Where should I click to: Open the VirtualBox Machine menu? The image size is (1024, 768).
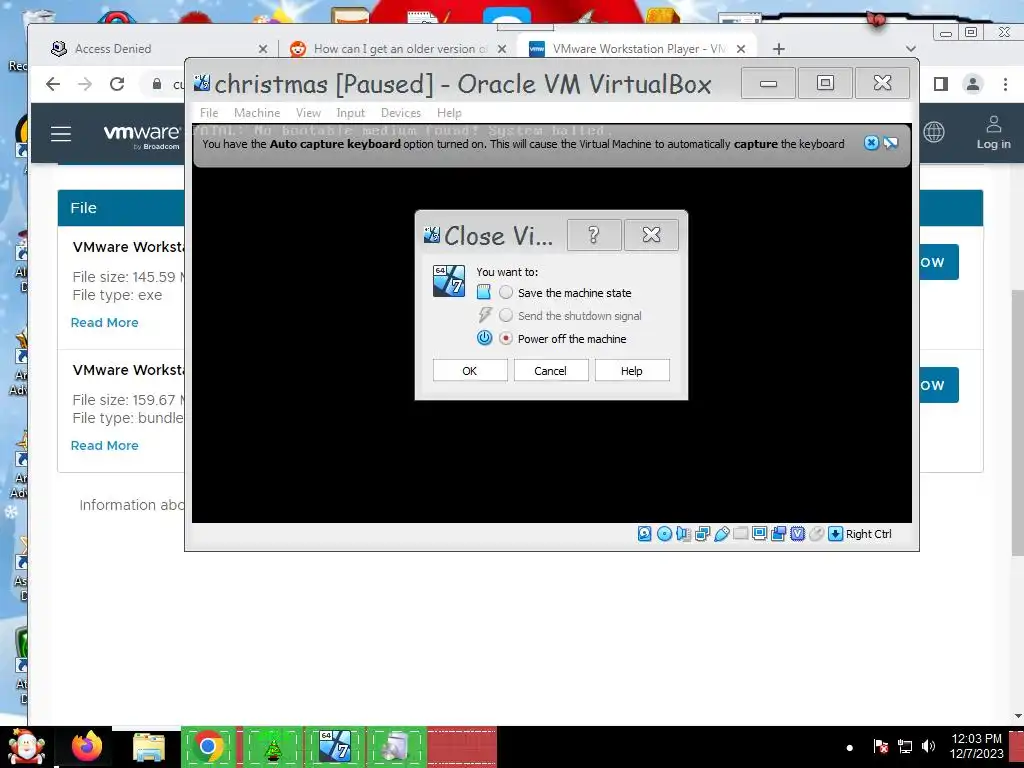point(257,113)
